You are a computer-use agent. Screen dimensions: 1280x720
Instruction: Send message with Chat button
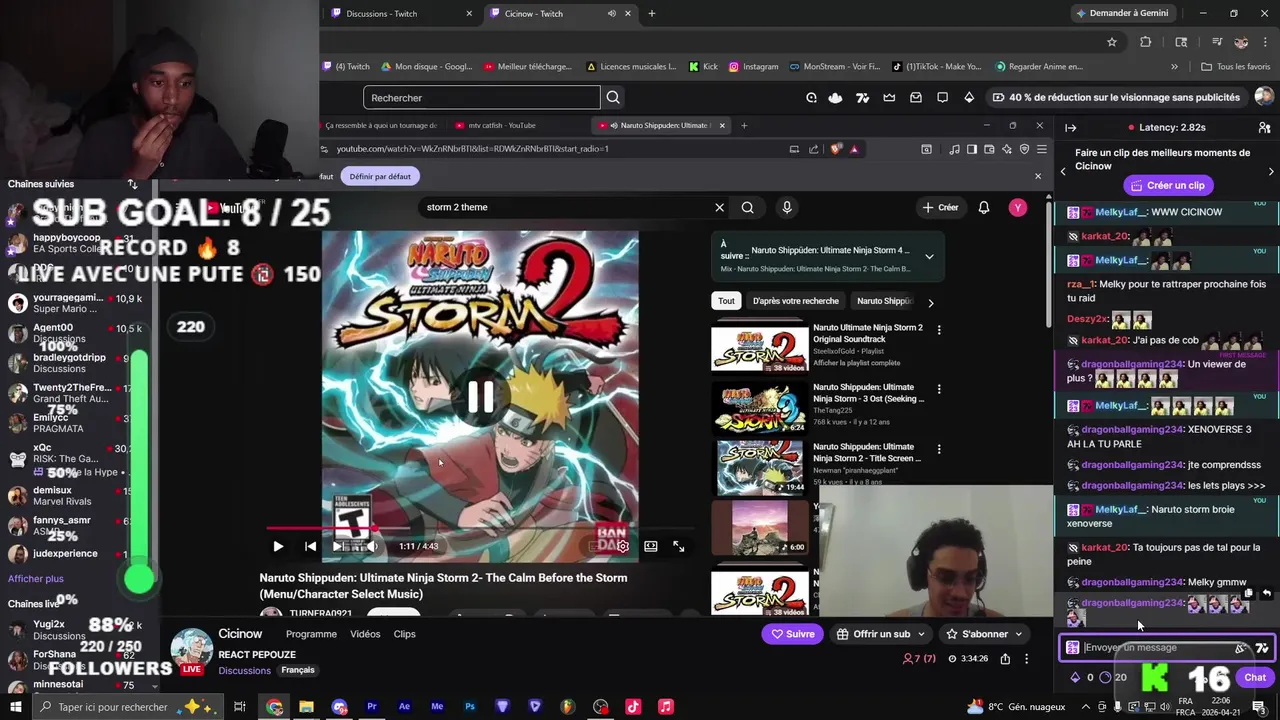[x=1255, y=677]
